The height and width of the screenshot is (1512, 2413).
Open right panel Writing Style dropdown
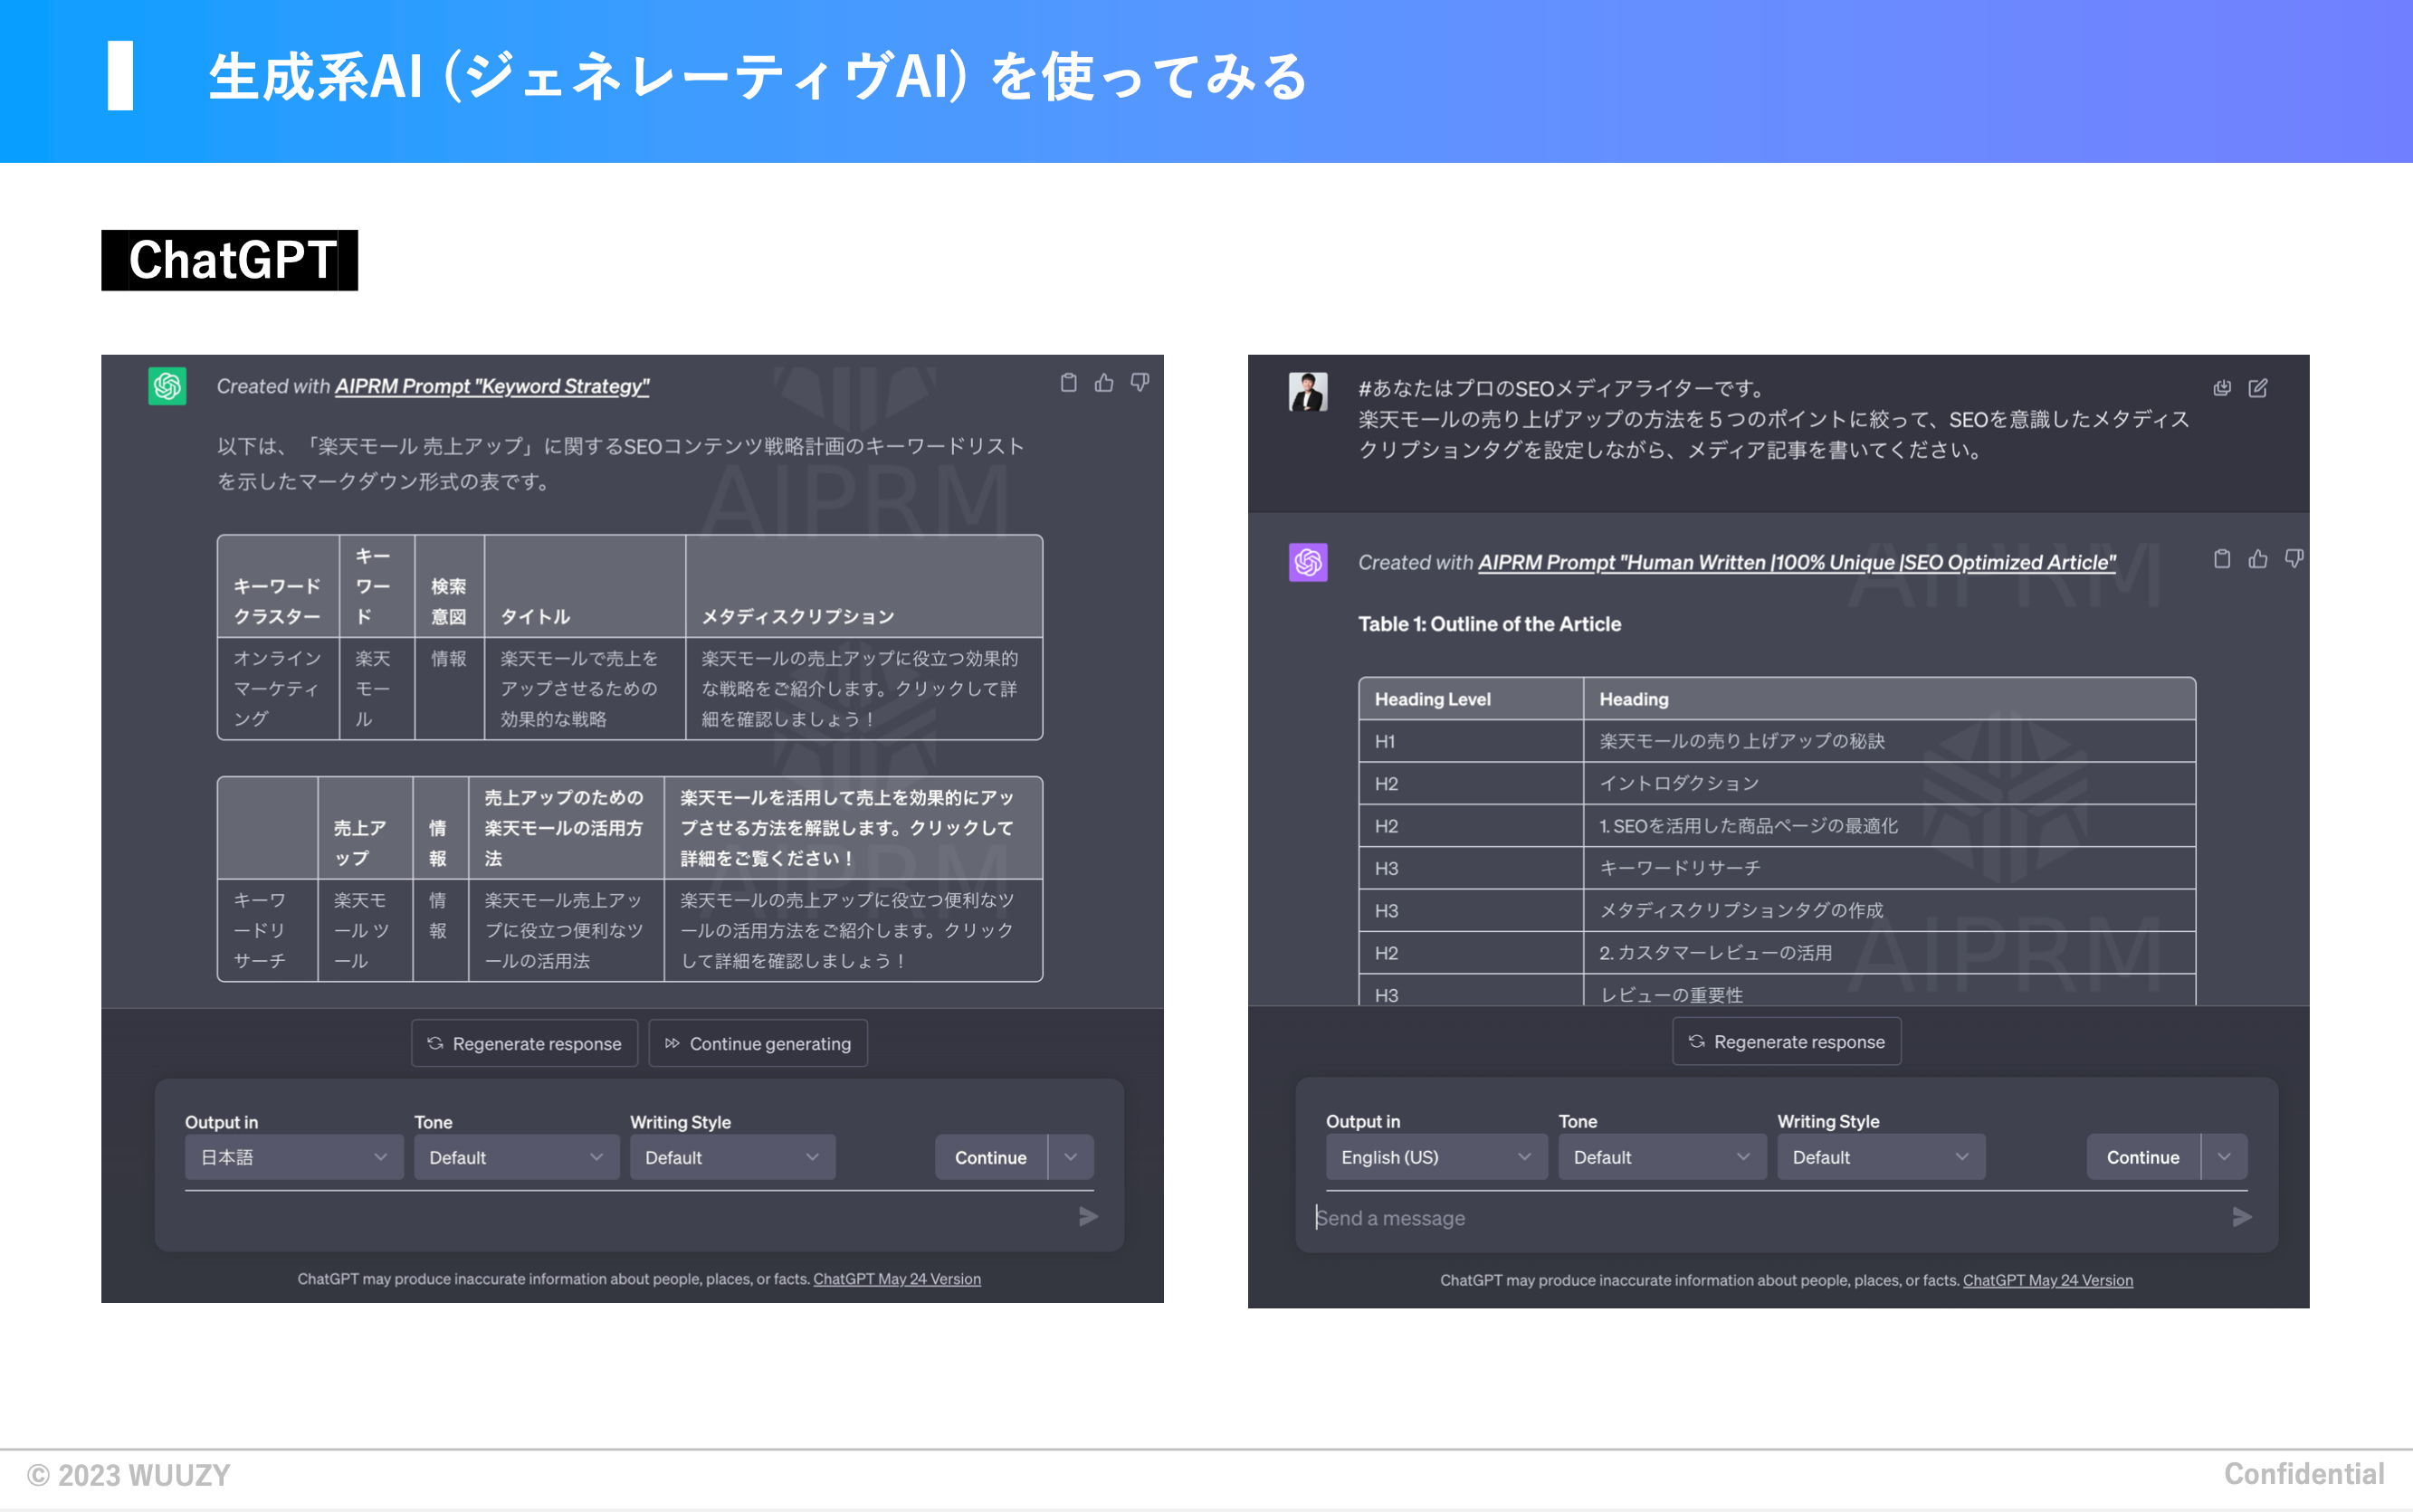1880,1157
